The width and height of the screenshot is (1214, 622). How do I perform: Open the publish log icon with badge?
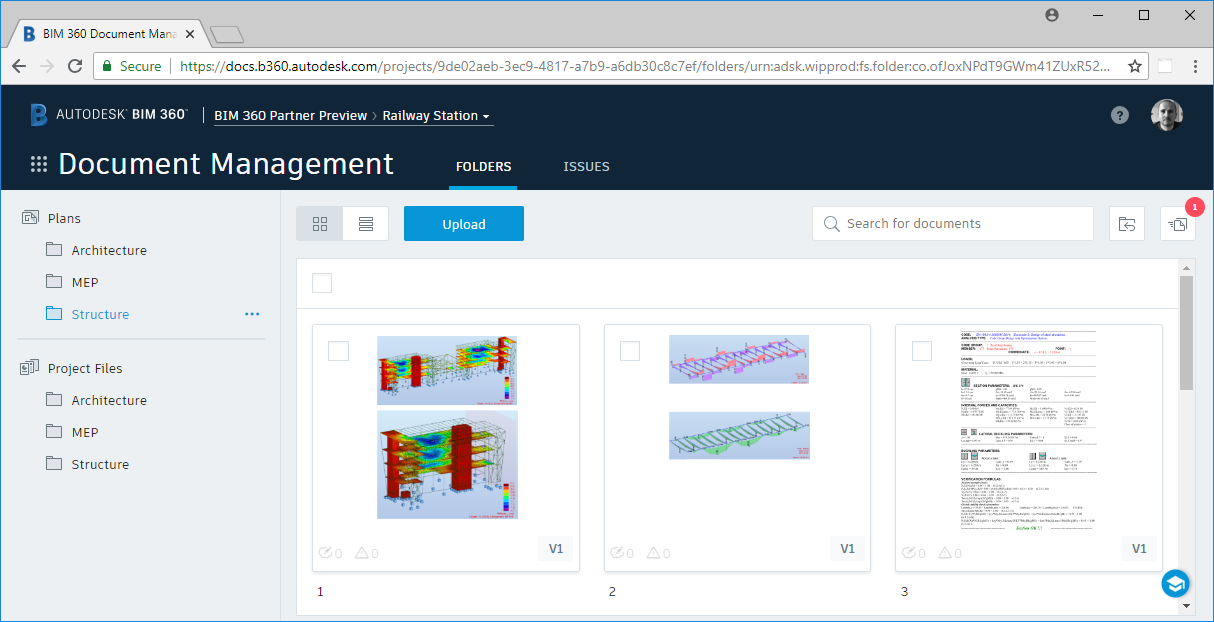tap(1178, 224)
